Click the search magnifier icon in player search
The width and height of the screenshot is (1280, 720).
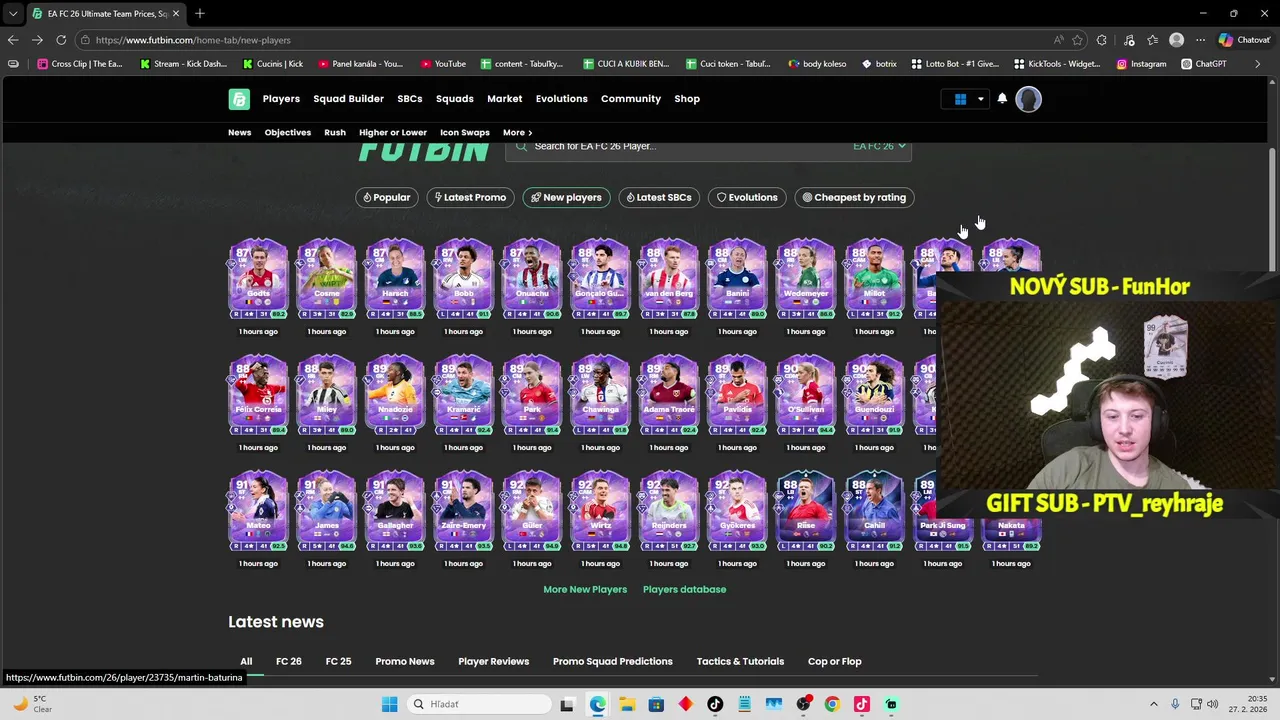click(521, 146)
